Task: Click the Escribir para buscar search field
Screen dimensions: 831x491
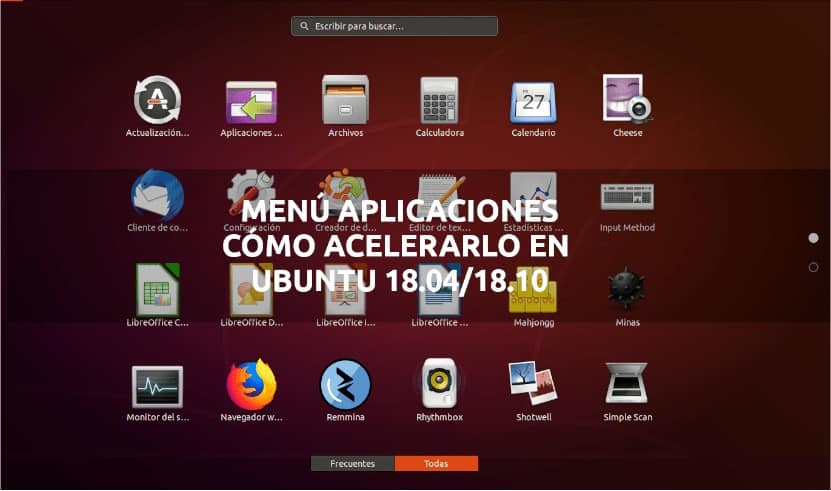Action: click(x=394, y=26)
